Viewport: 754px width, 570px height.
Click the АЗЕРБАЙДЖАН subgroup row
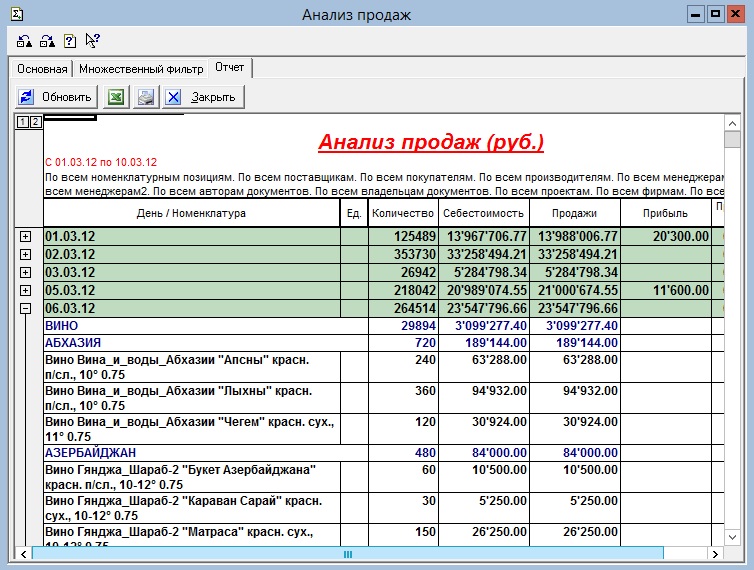coord(384,453)
